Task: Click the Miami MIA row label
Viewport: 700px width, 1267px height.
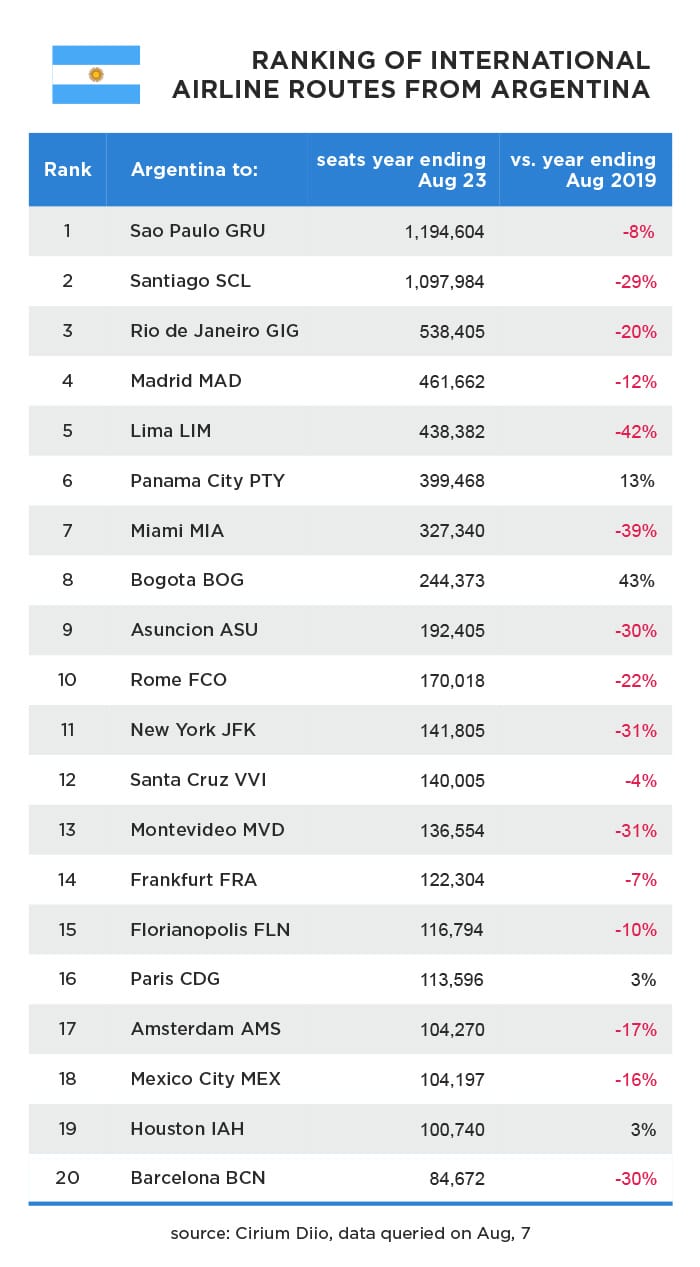Action: (x=178, y=531)
